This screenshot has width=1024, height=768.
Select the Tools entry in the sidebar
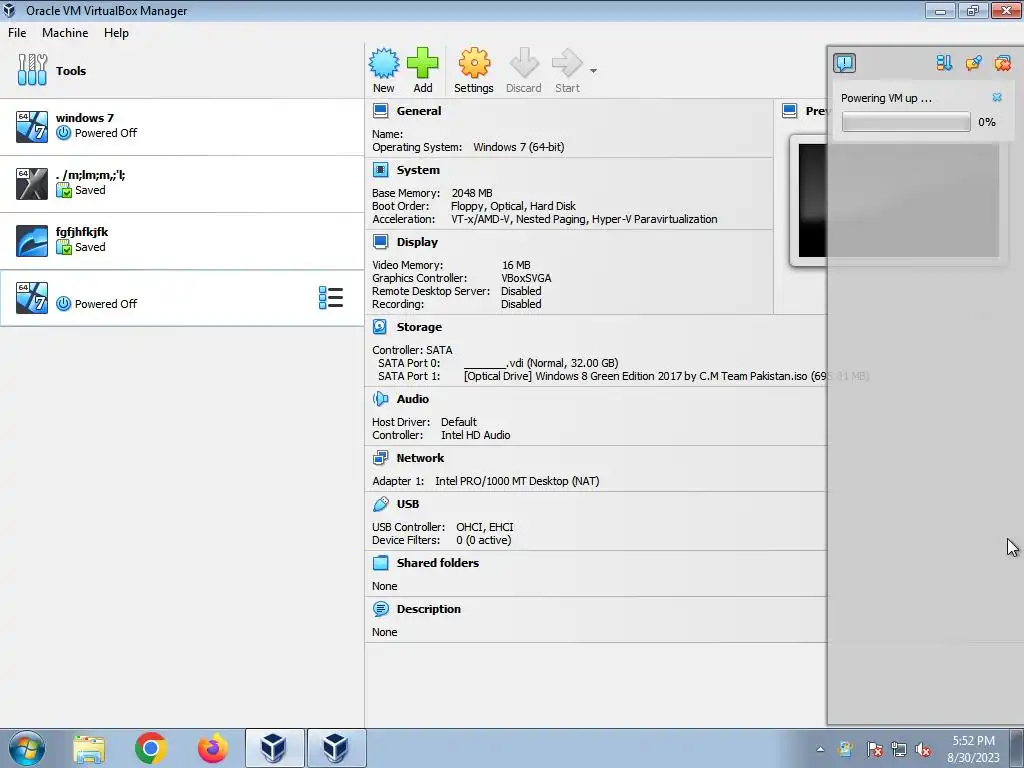182,71
